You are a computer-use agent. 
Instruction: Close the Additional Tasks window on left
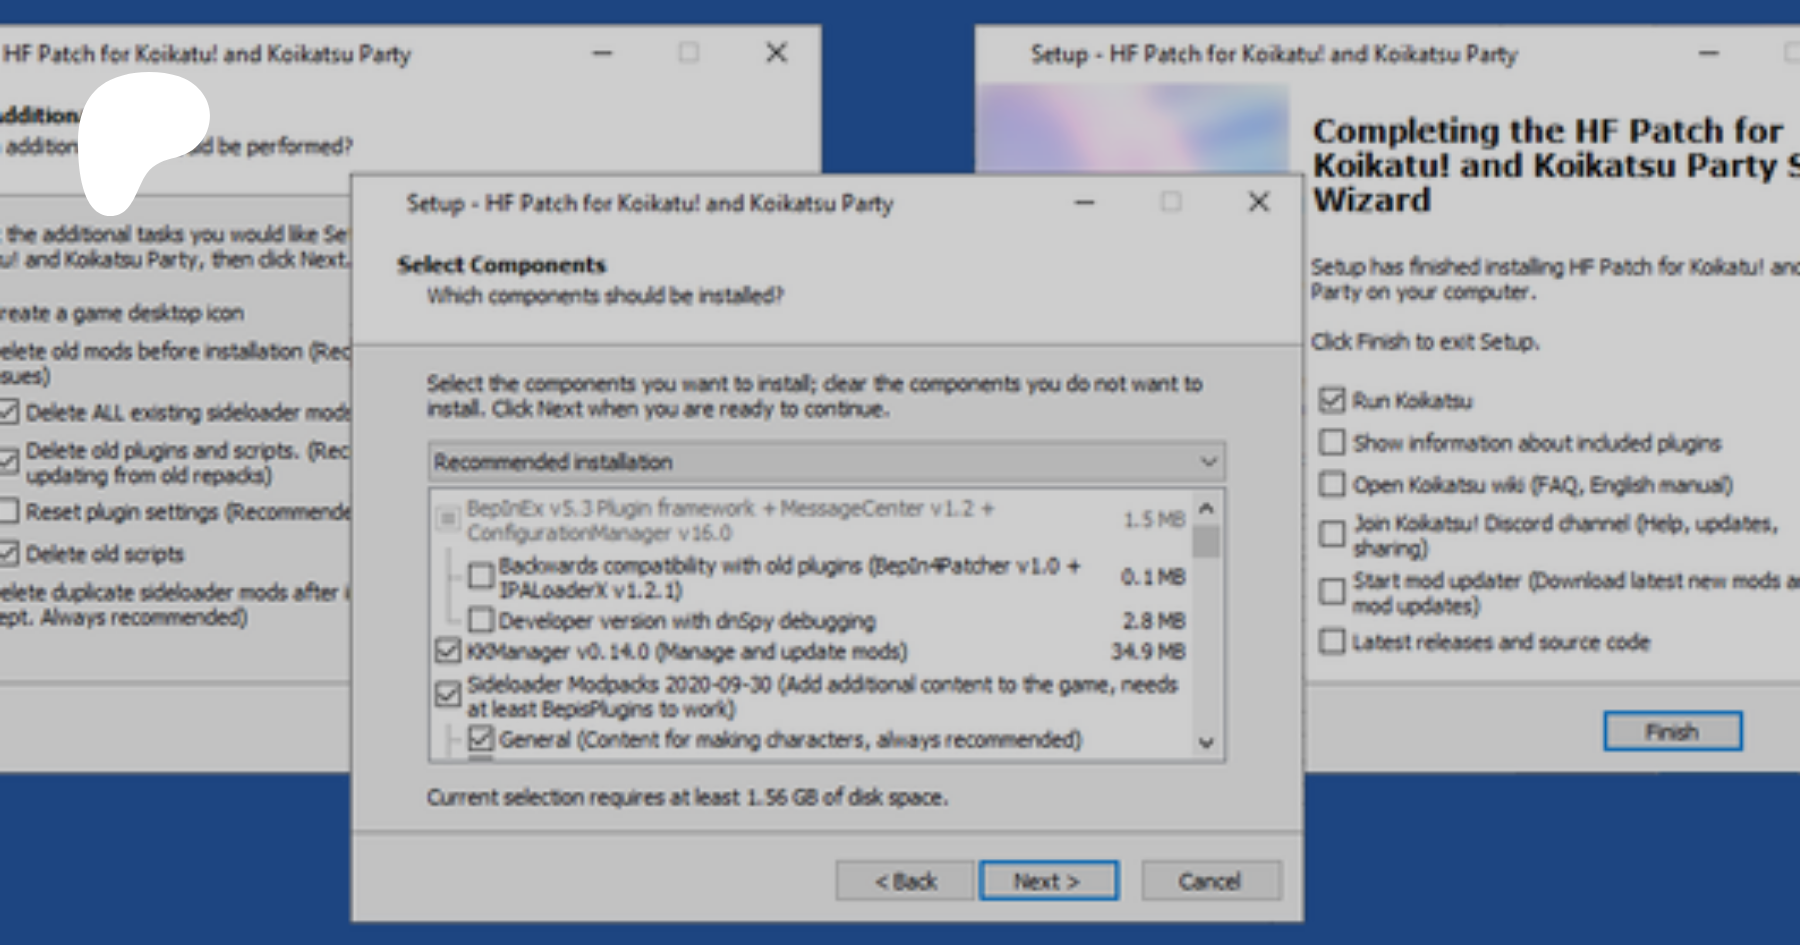pyautogui.click(x=776, y=53)
